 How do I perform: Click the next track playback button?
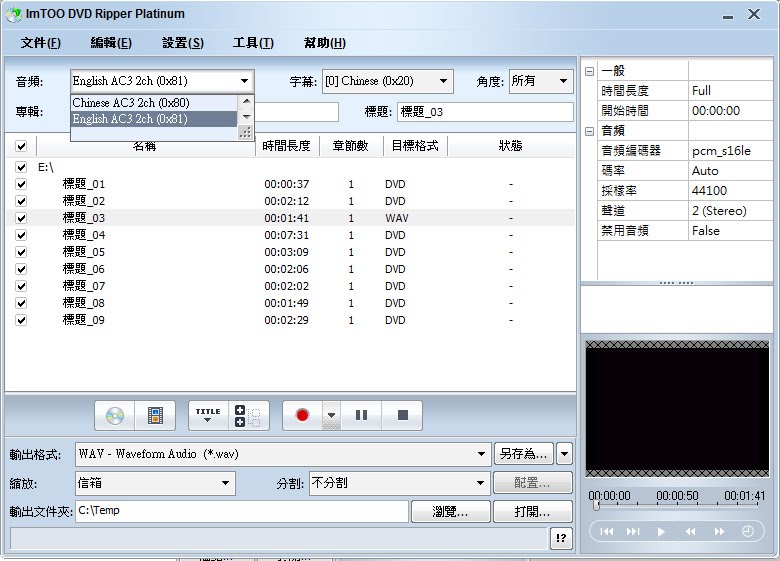(x=633, y=532)
